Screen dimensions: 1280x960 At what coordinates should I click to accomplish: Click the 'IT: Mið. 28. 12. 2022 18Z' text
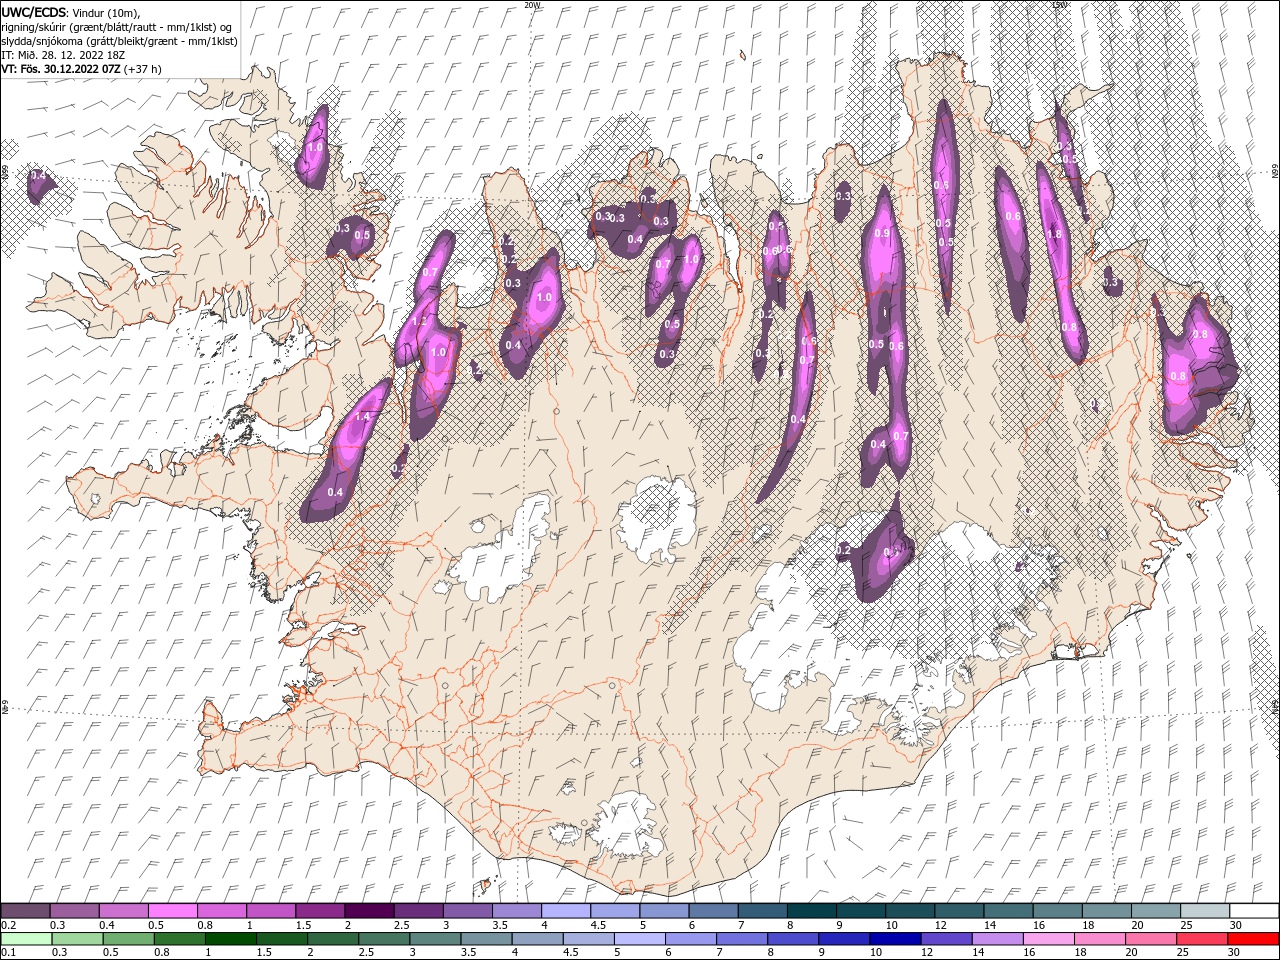[x=62, y=54]
